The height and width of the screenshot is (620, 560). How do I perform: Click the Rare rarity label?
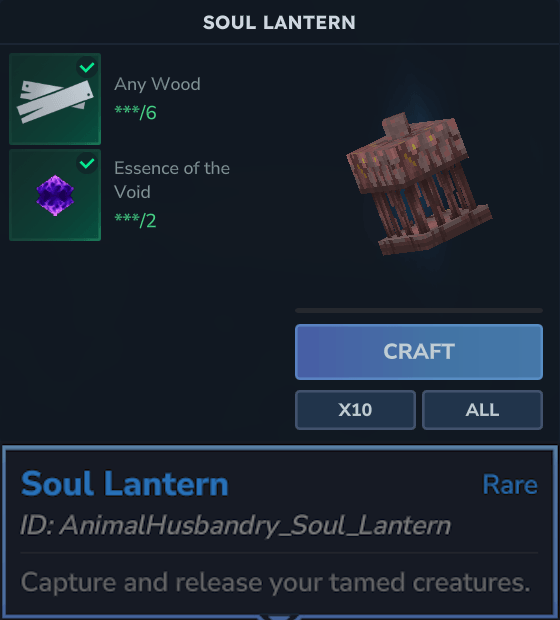pyautogui.click(x=510, y=484)
